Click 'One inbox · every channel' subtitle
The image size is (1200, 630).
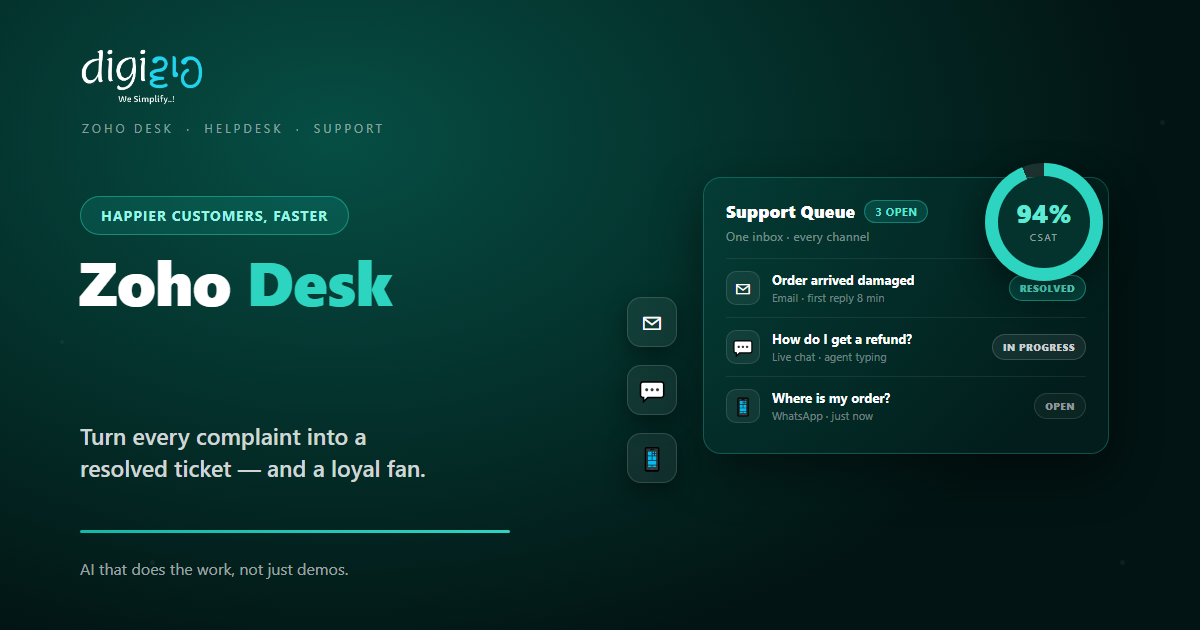point(797,237)
